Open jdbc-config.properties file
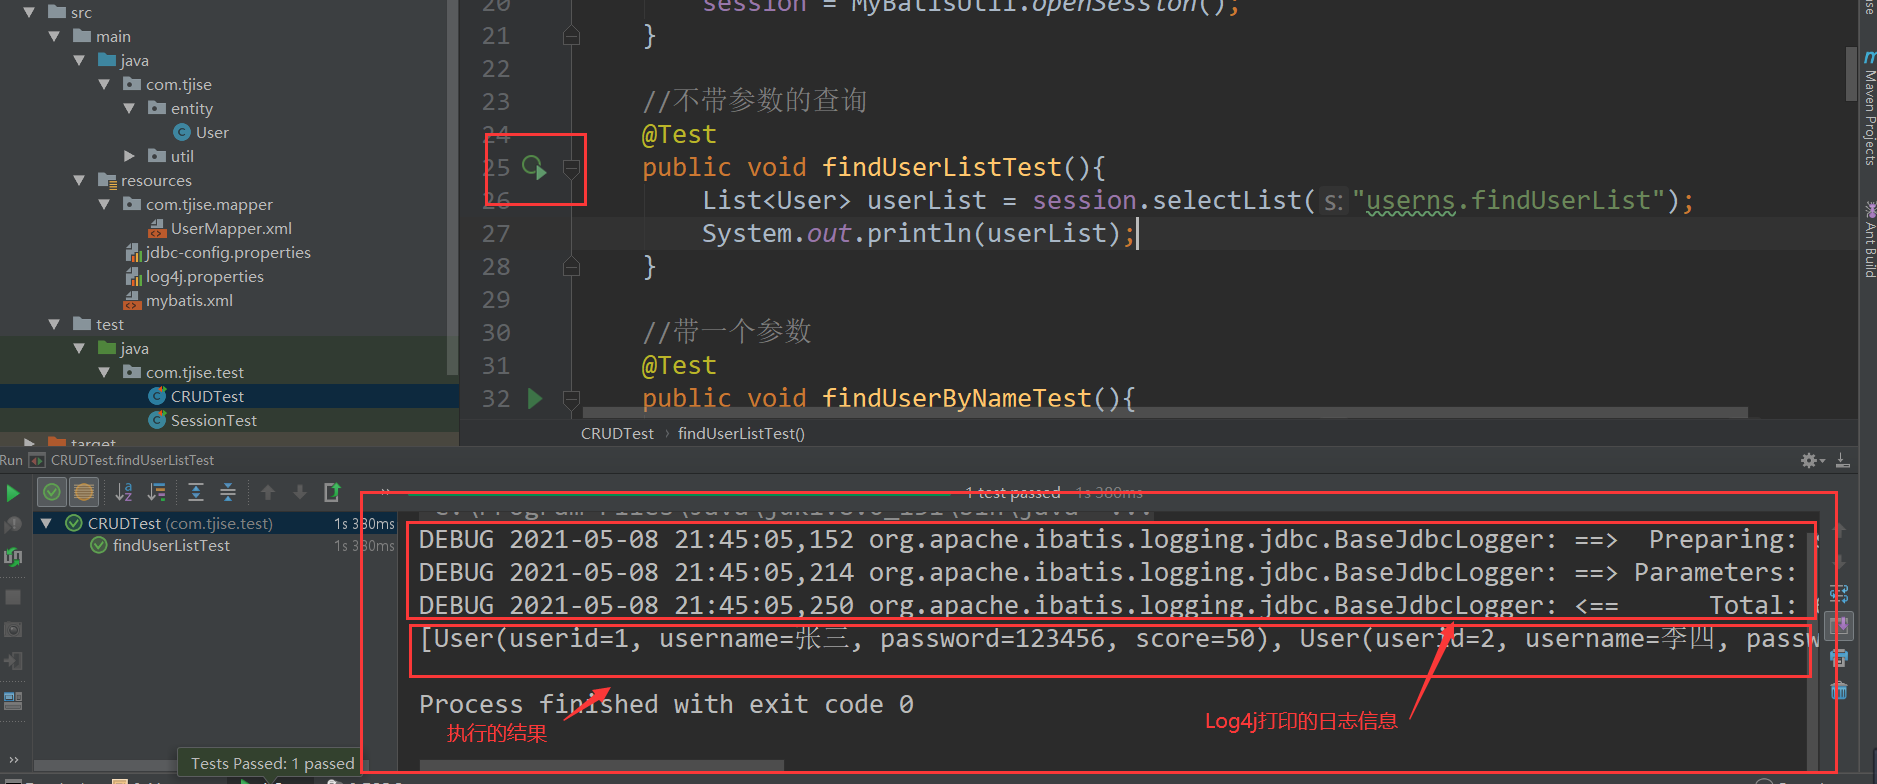The width and height of the screenshot is (1877, 784). 218,252
